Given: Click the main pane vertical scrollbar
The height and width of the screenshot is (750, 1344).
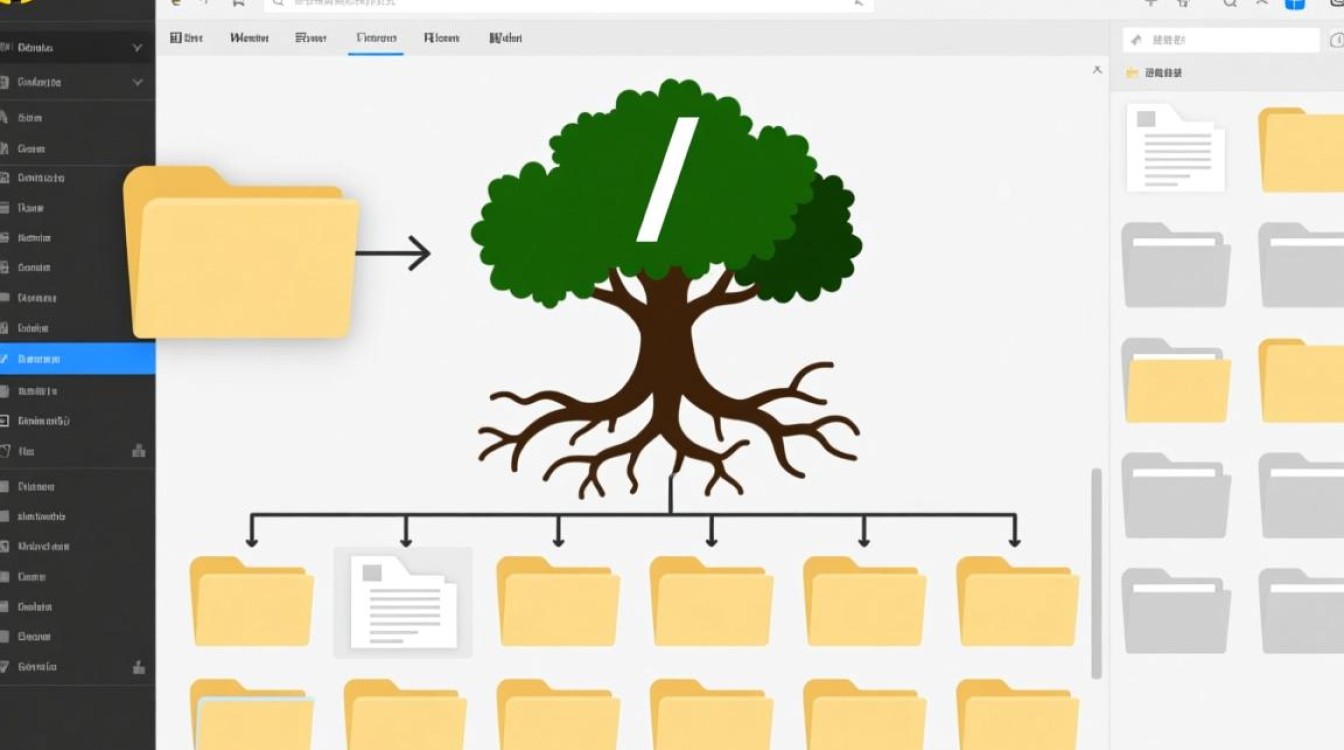Looking at the screenshot, I should (1096, 570).
